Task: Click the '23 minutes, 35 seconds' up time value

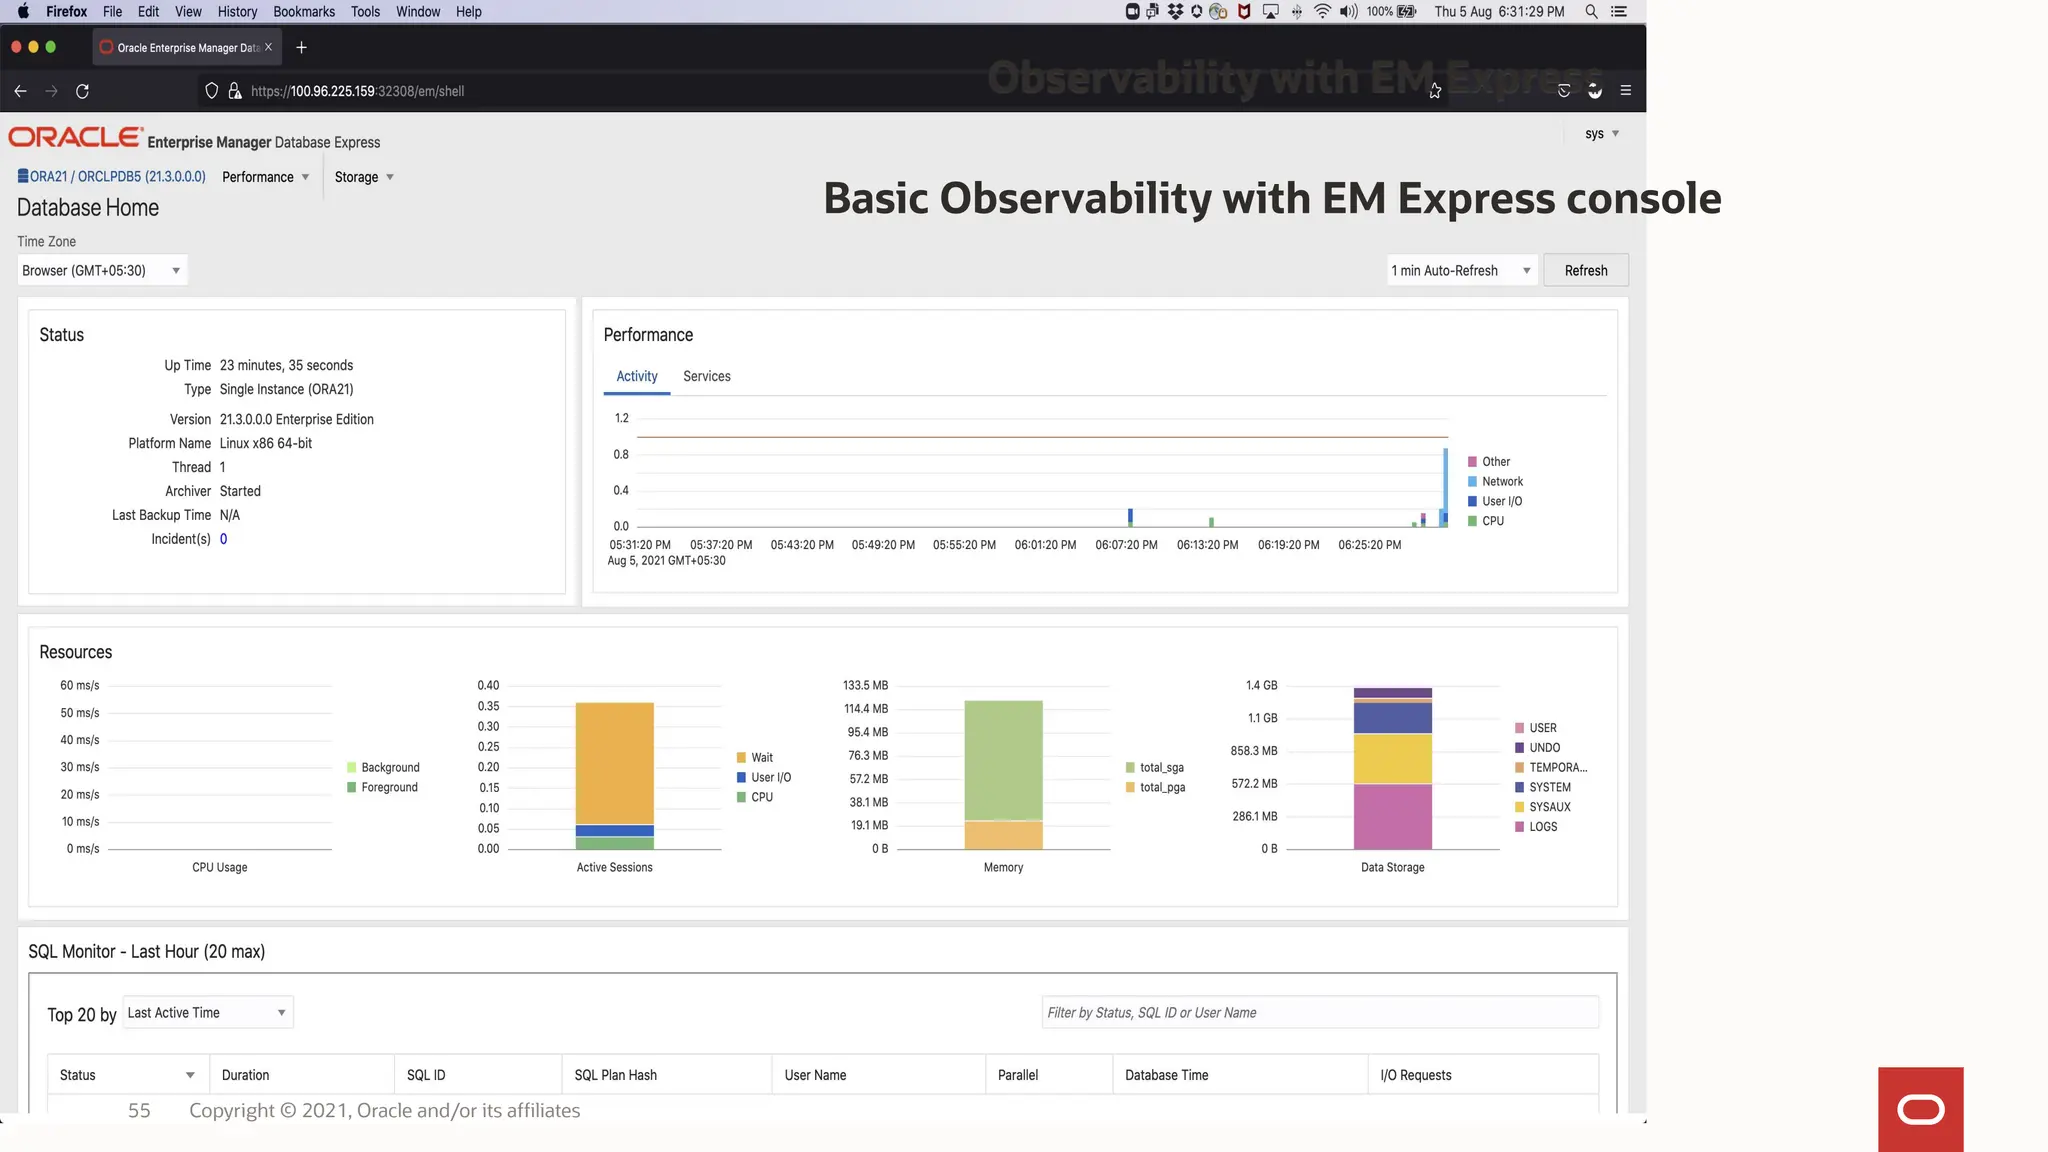Action: [x=286, y=366]
